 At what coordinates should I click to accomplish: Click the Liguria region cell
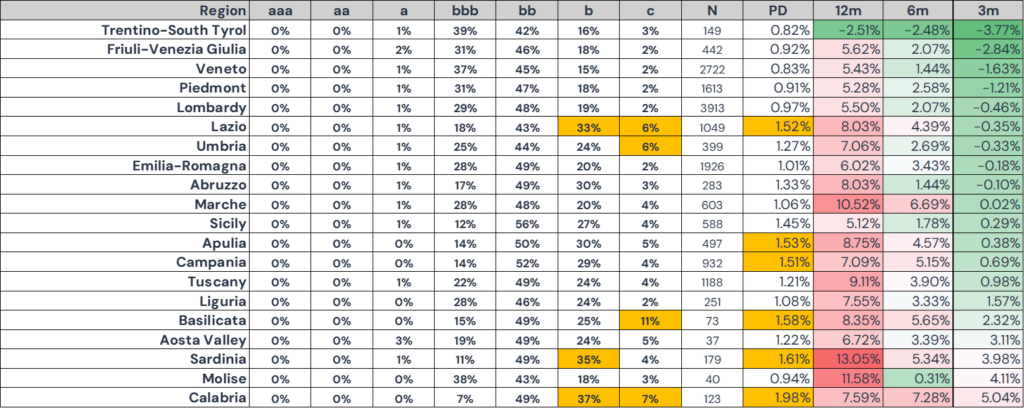pyautogui.click(x=125, y=301)
